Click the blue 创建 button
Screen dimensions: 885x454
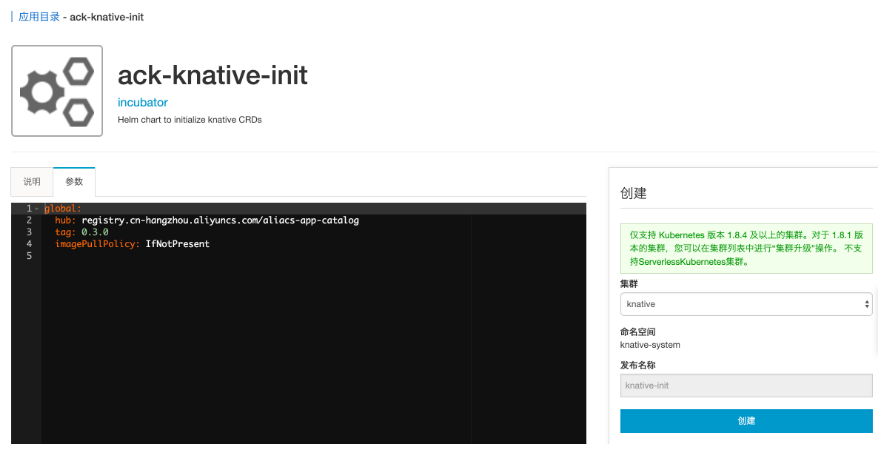pos(746,421)
